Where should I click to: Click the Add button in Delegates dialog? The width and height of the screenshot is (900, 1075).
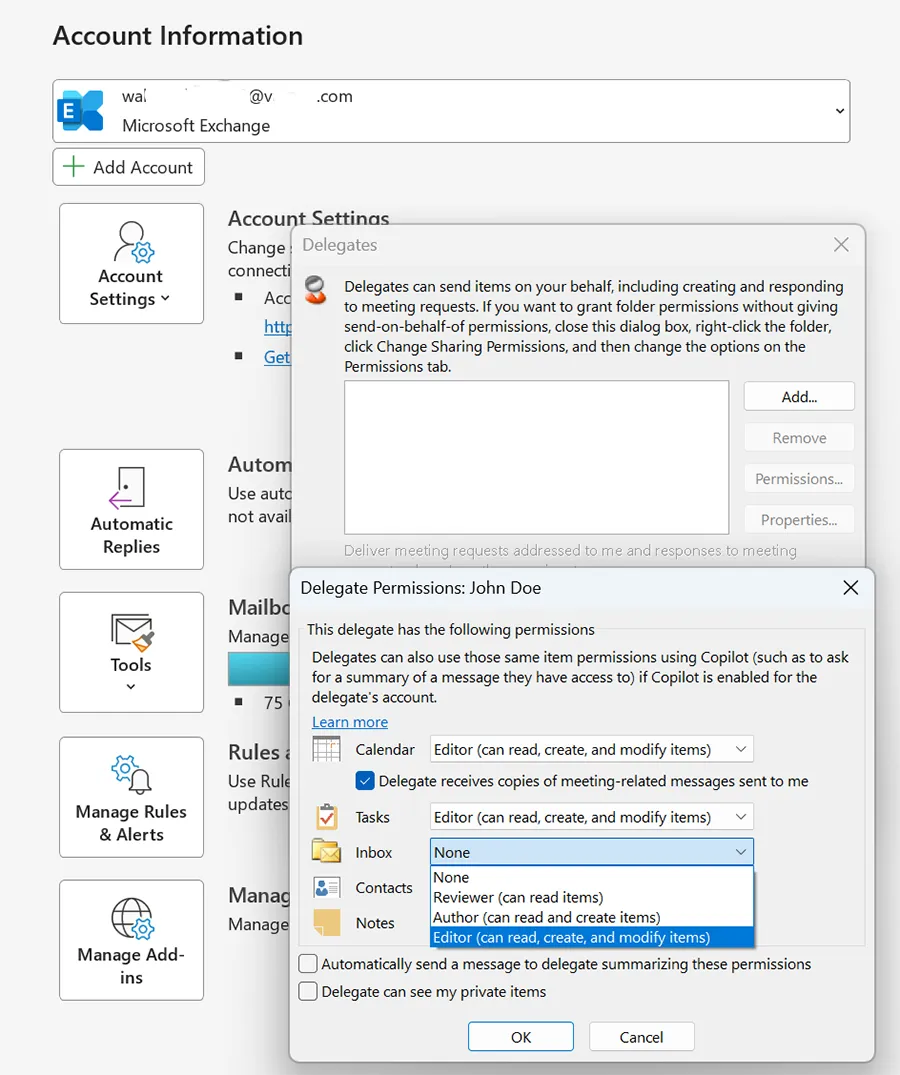798,396
